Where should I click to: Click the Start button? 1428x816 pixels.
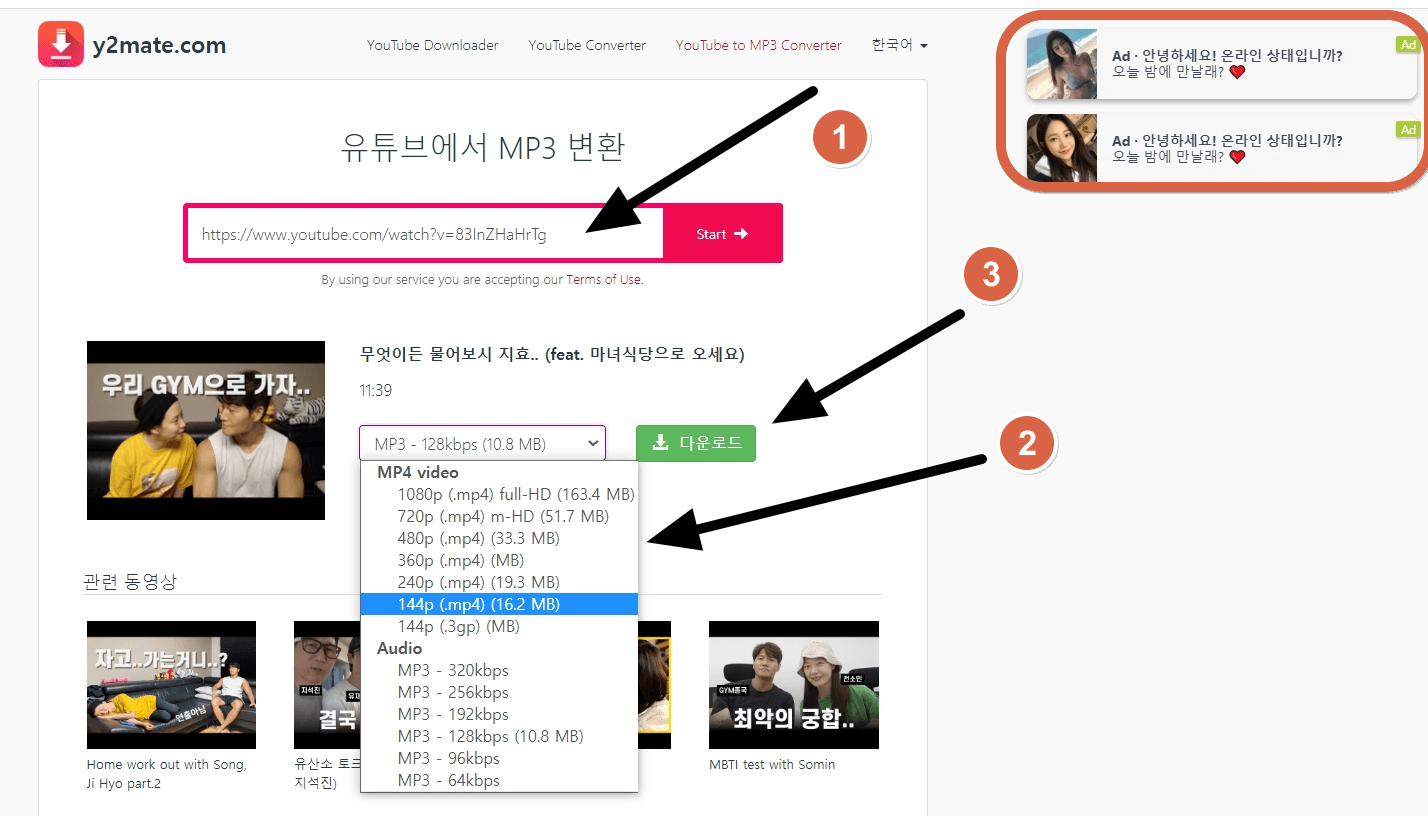[x=722, y=234]
